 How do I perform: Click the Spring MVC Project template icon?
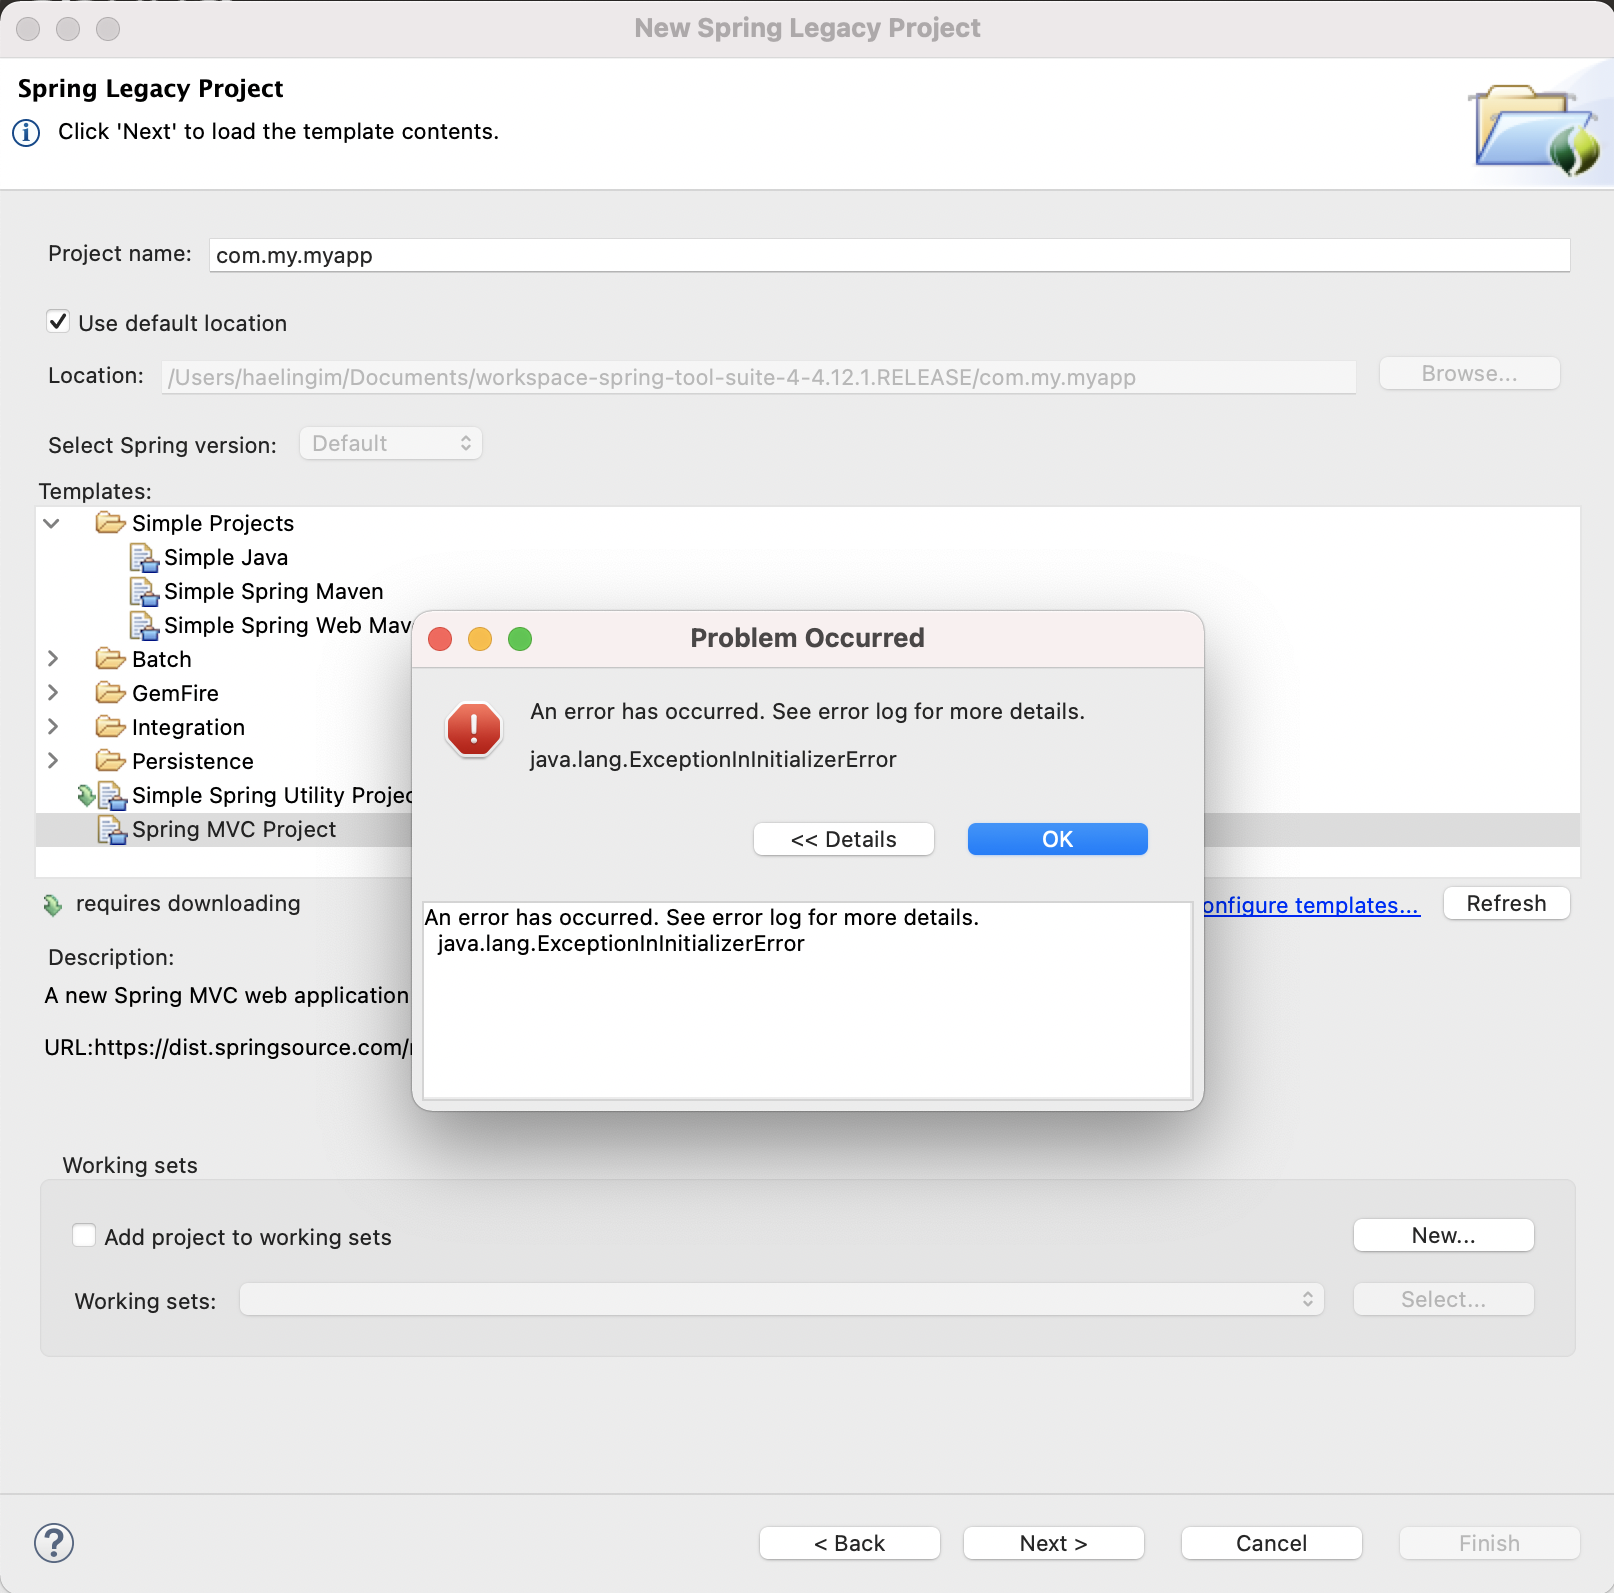(111, 830)
